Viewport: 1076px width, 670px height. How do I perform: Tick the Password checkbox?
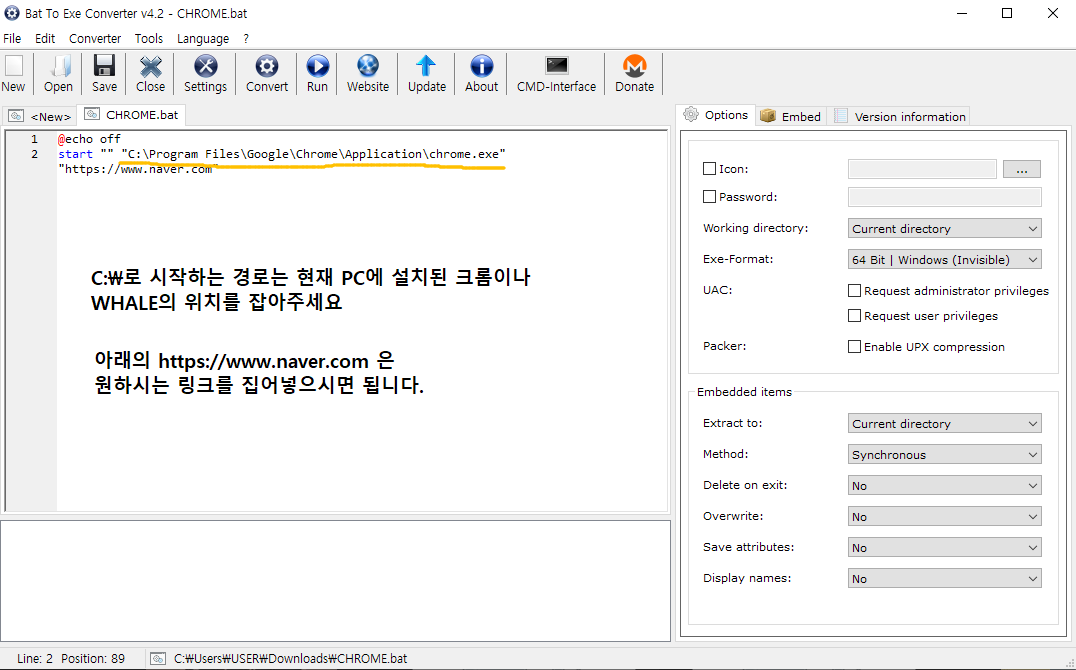click(710, 196)
